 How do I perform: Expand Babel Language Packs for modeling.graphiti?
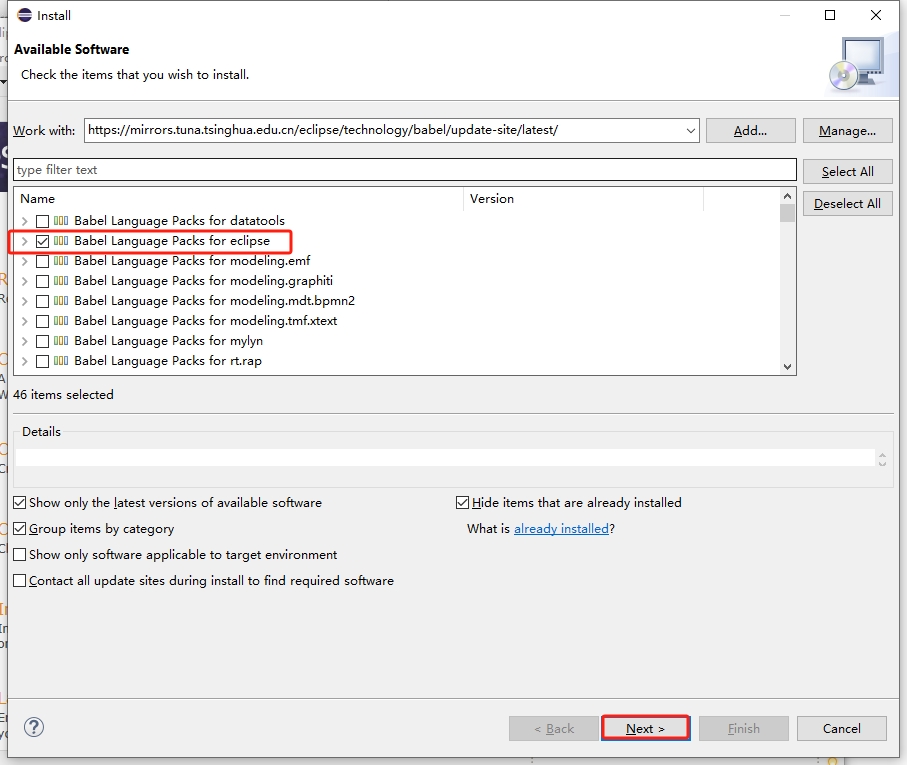click(24, 281)
